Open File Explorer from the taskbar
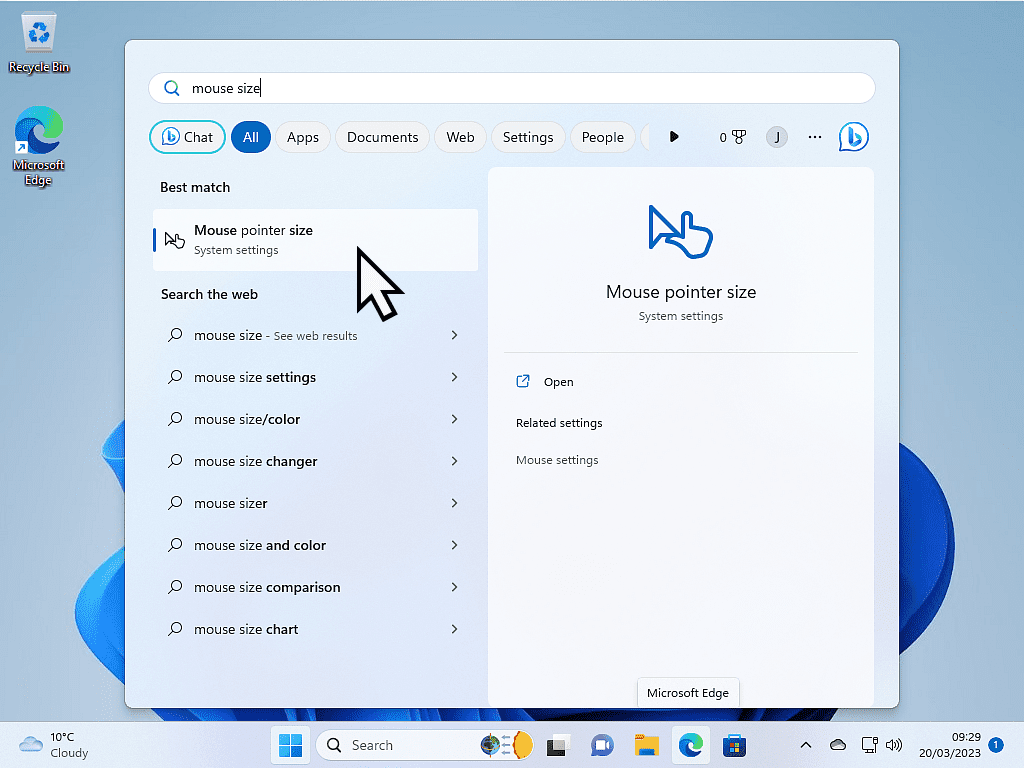The height and width of the screenshot is (768, 1024). point(647,745)
